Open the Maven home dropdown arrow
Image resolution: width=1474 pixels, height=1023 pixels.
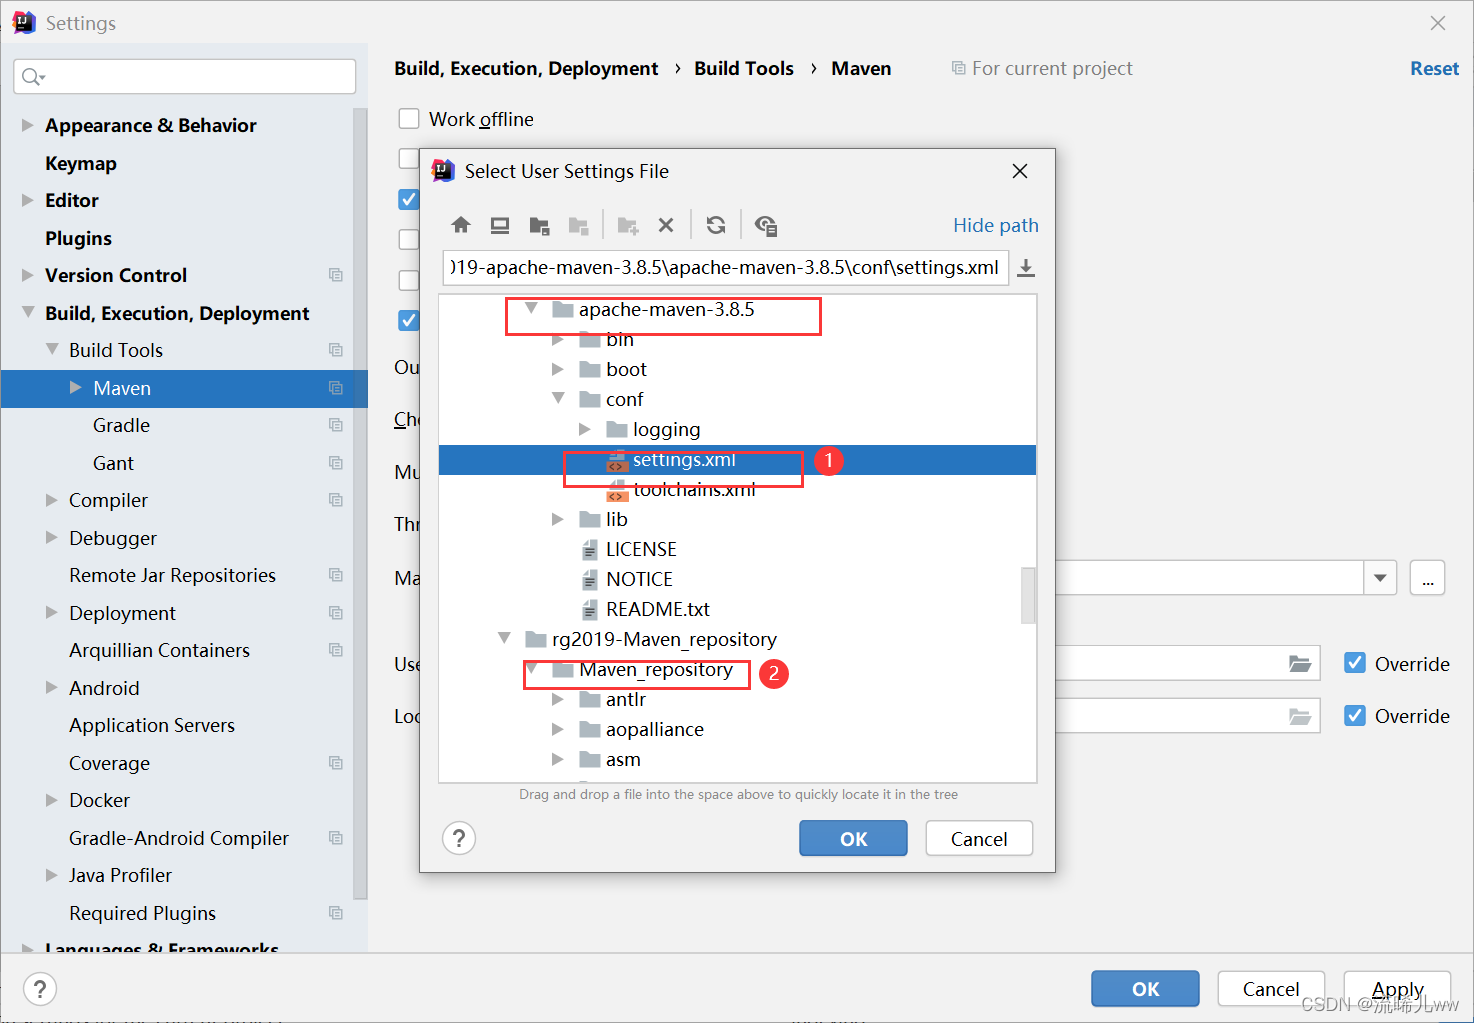[x=1380, y=578]
